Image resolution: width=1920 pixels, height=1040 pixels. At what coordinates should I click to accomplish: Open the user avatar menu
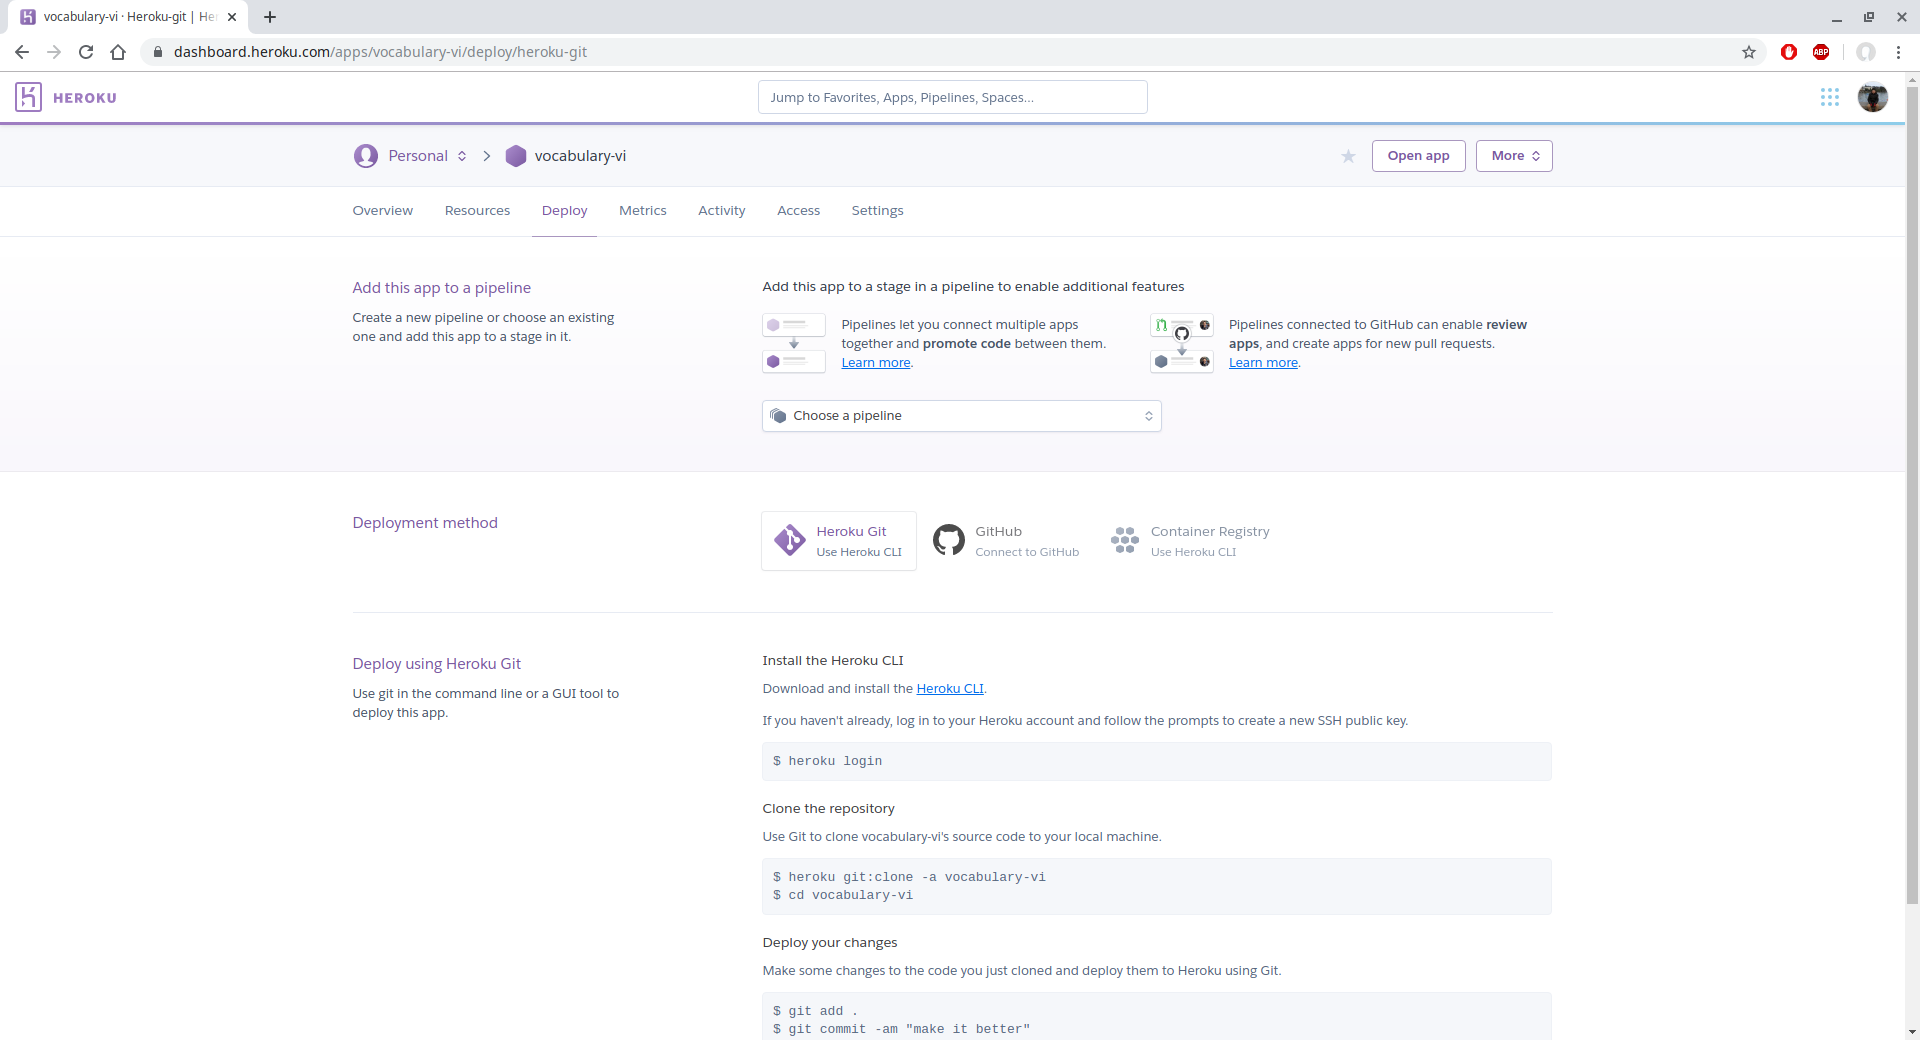(x=1873, y=97)
